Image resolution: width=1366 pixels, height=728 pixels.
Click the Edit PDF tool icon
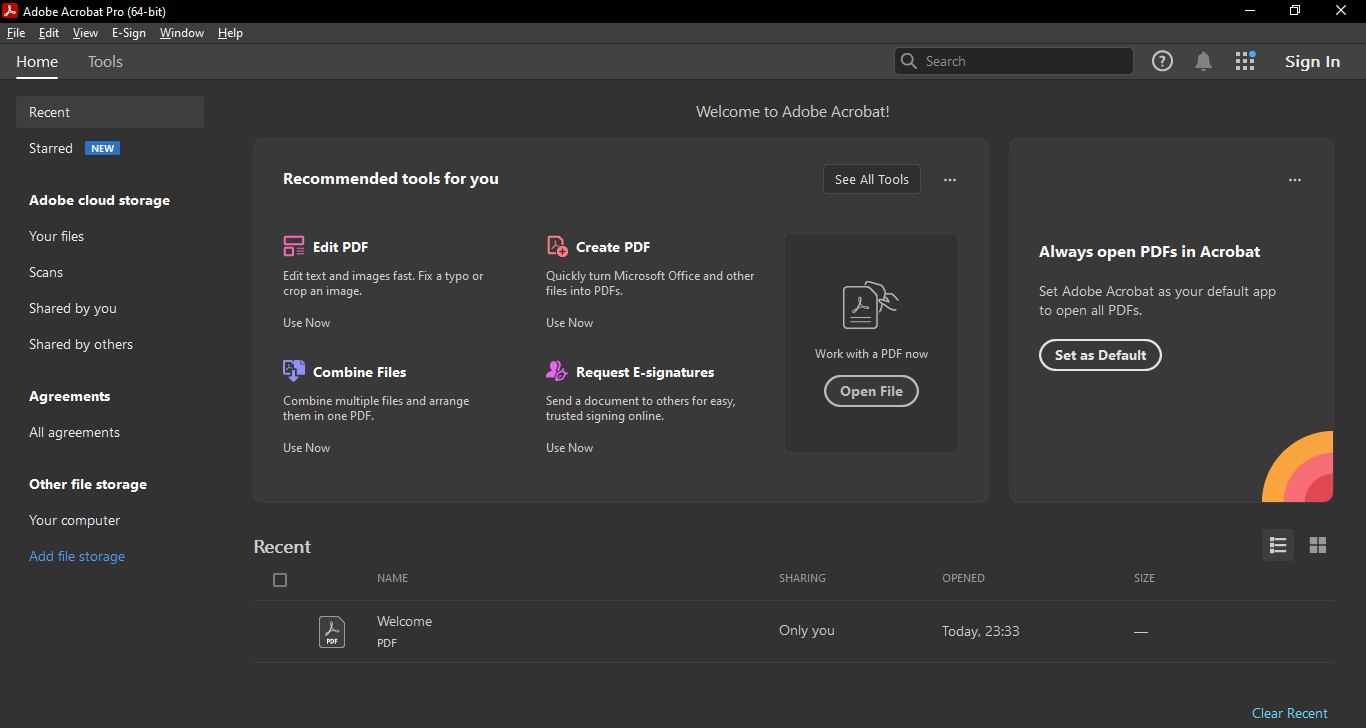(294, 246)
